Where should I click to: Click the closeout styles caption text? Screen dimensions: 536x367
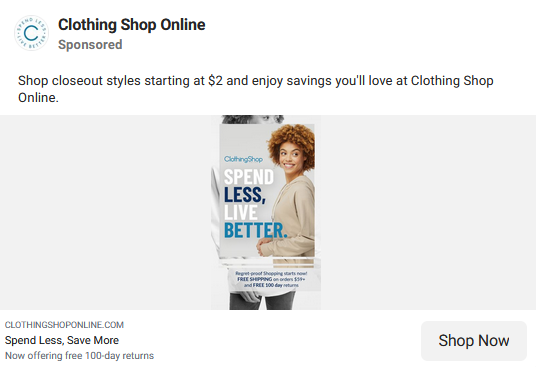(256, 89)
